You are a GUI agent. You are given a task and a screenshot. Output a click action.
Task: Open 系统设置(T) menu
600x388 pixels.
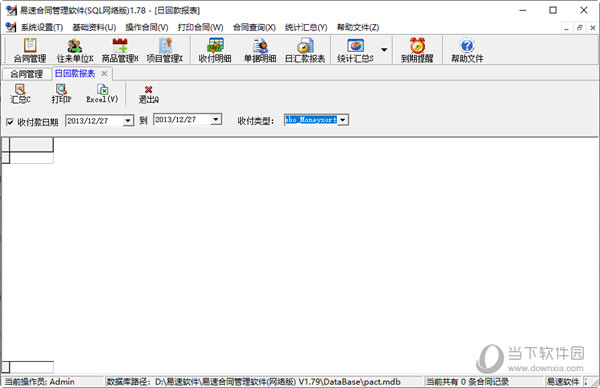pos(42,28)
